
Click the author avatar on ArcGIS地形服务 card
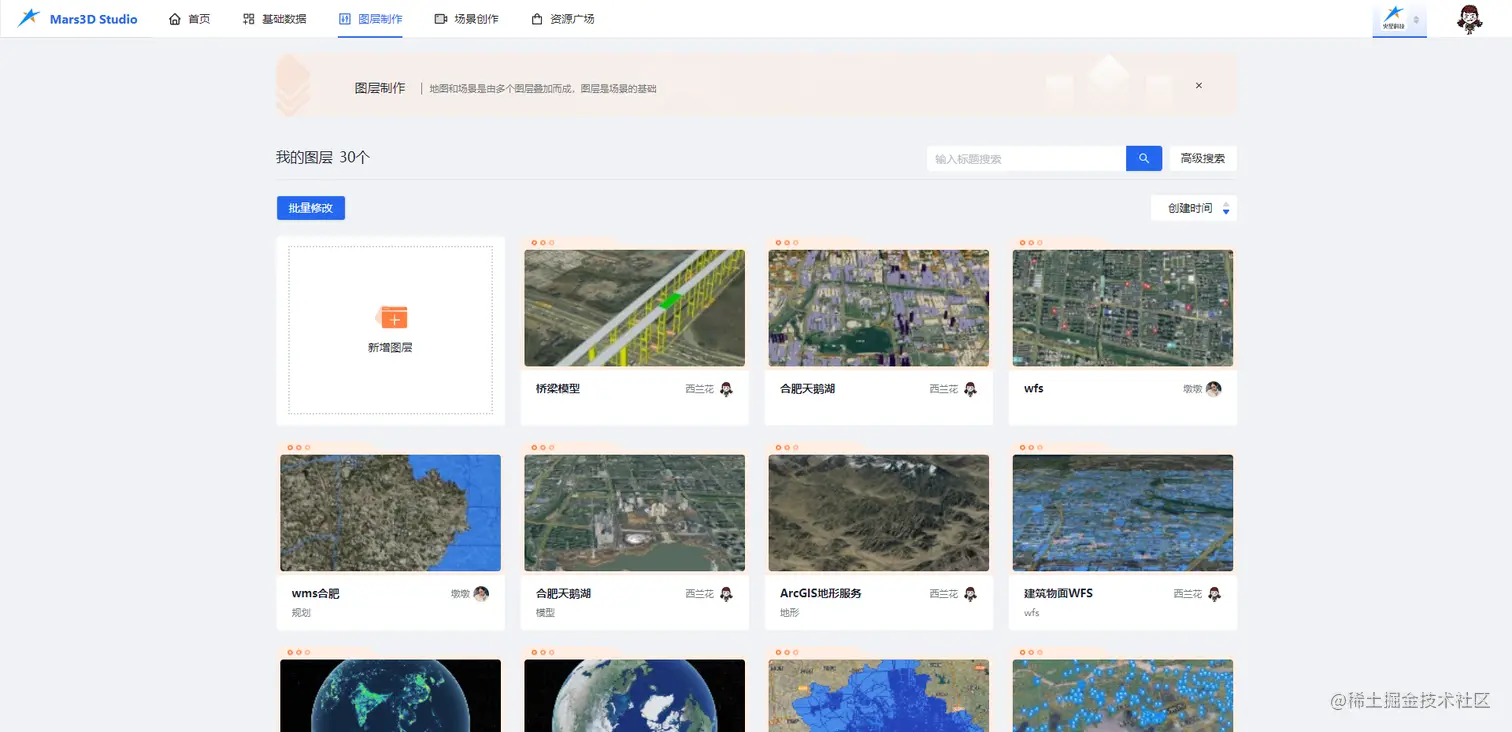coord(970,594)
